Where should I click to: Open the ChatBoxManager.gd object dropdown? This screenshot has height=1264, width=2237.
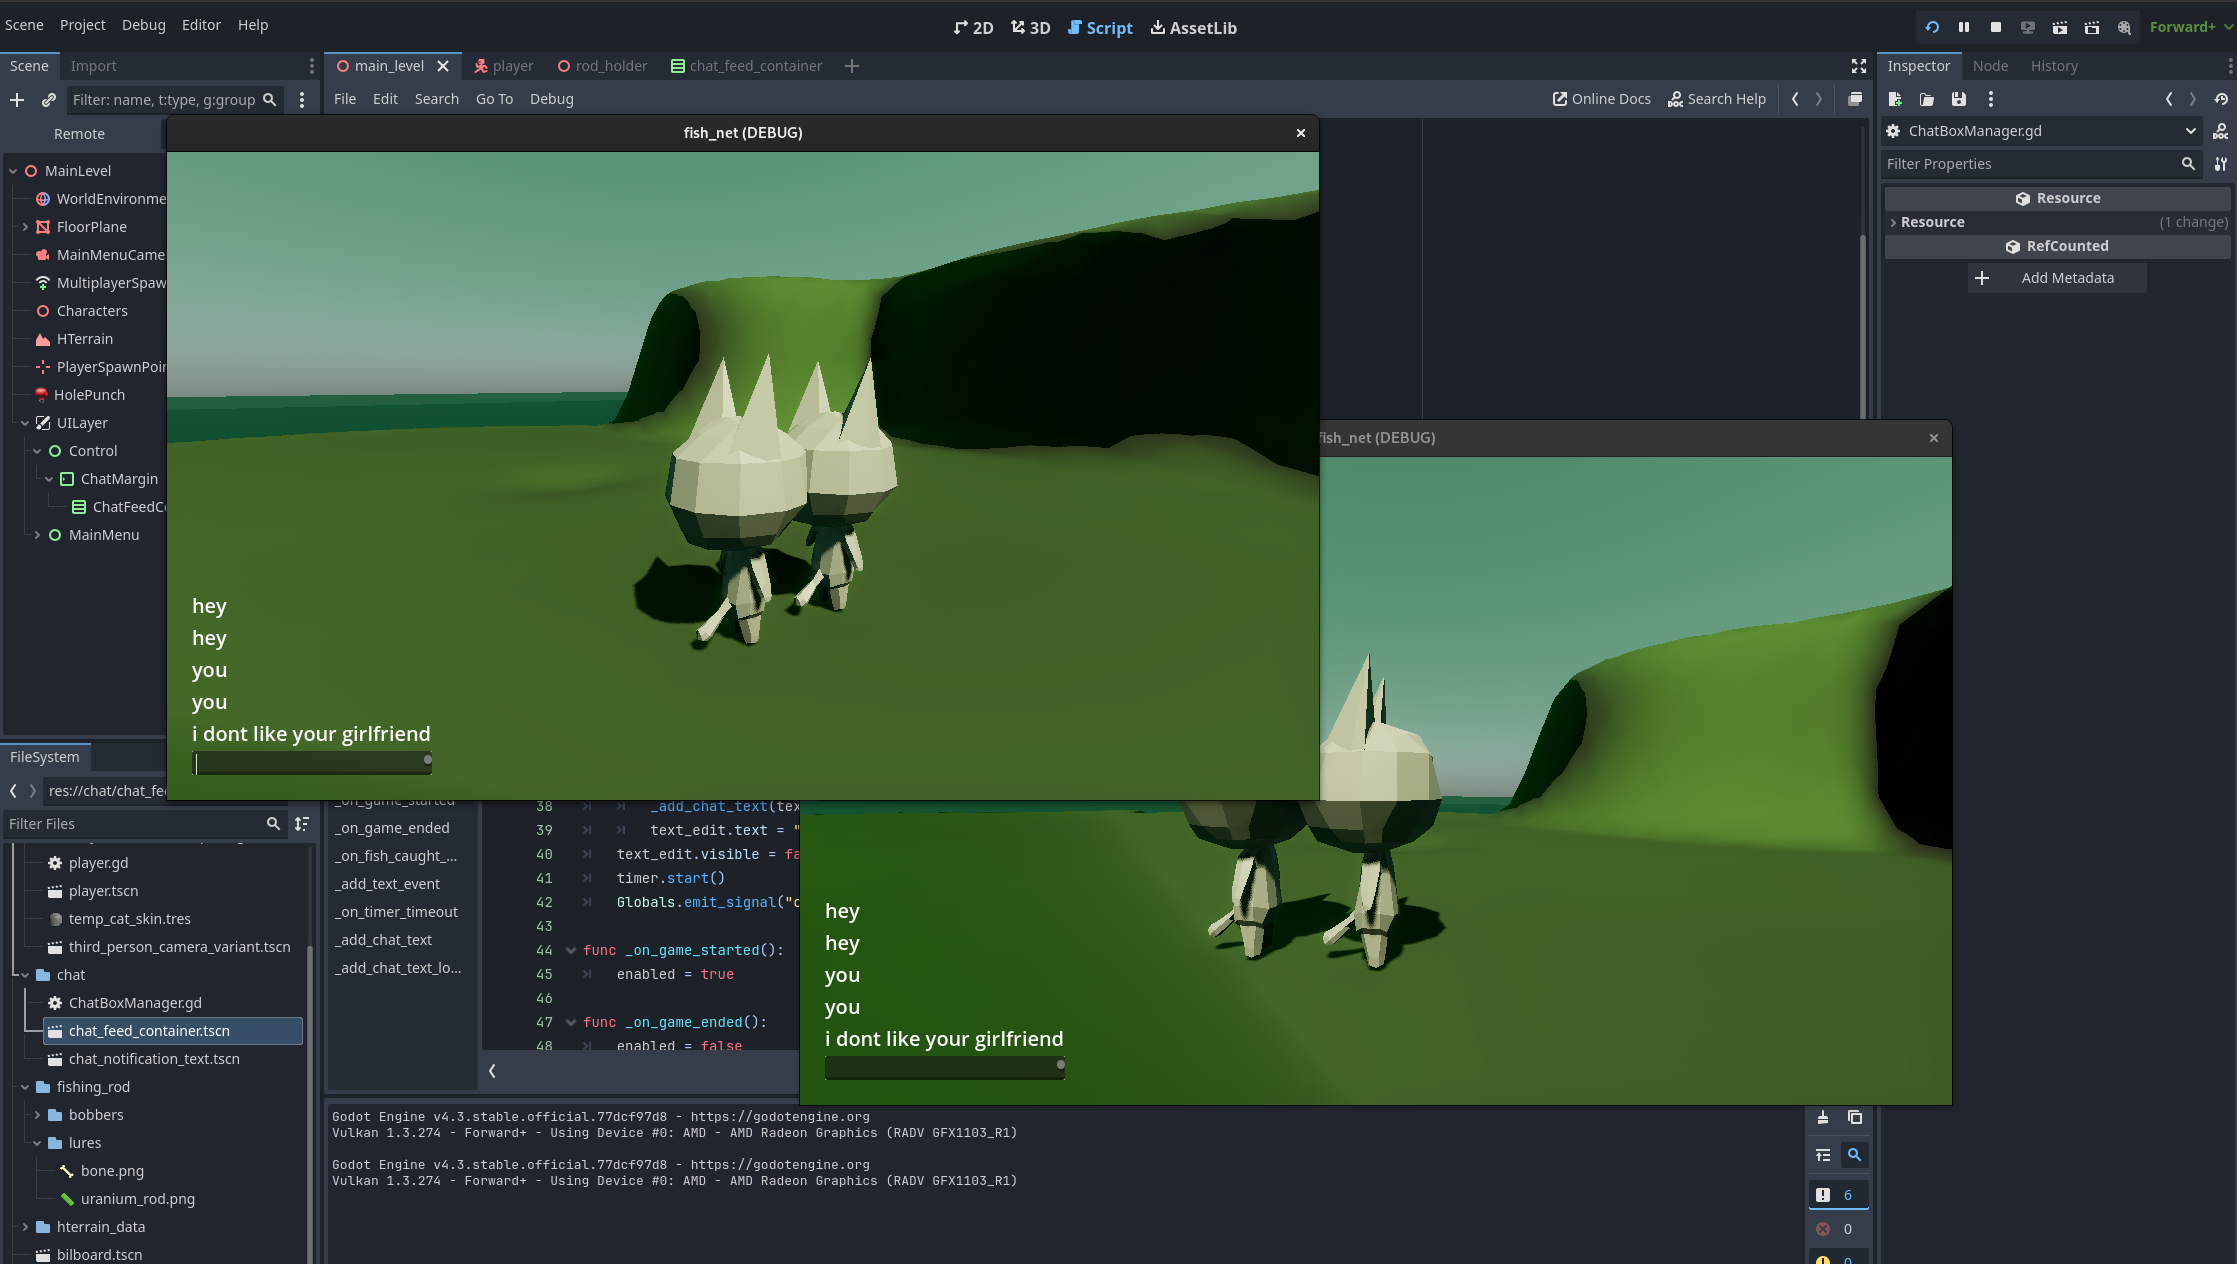2043,131
